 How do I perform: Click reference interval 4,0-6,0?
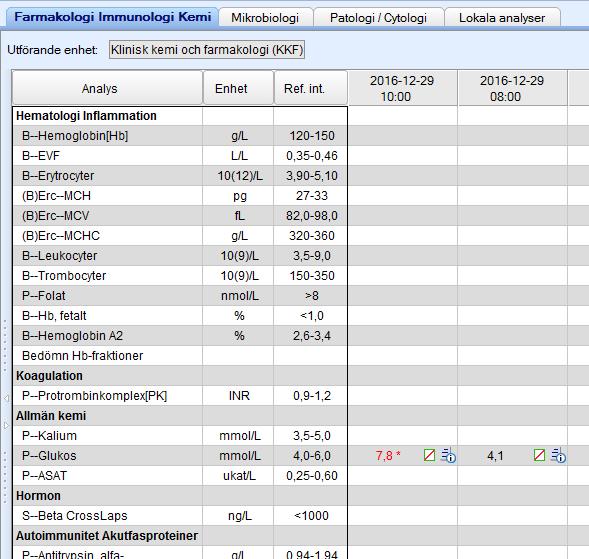coord(312,456)
